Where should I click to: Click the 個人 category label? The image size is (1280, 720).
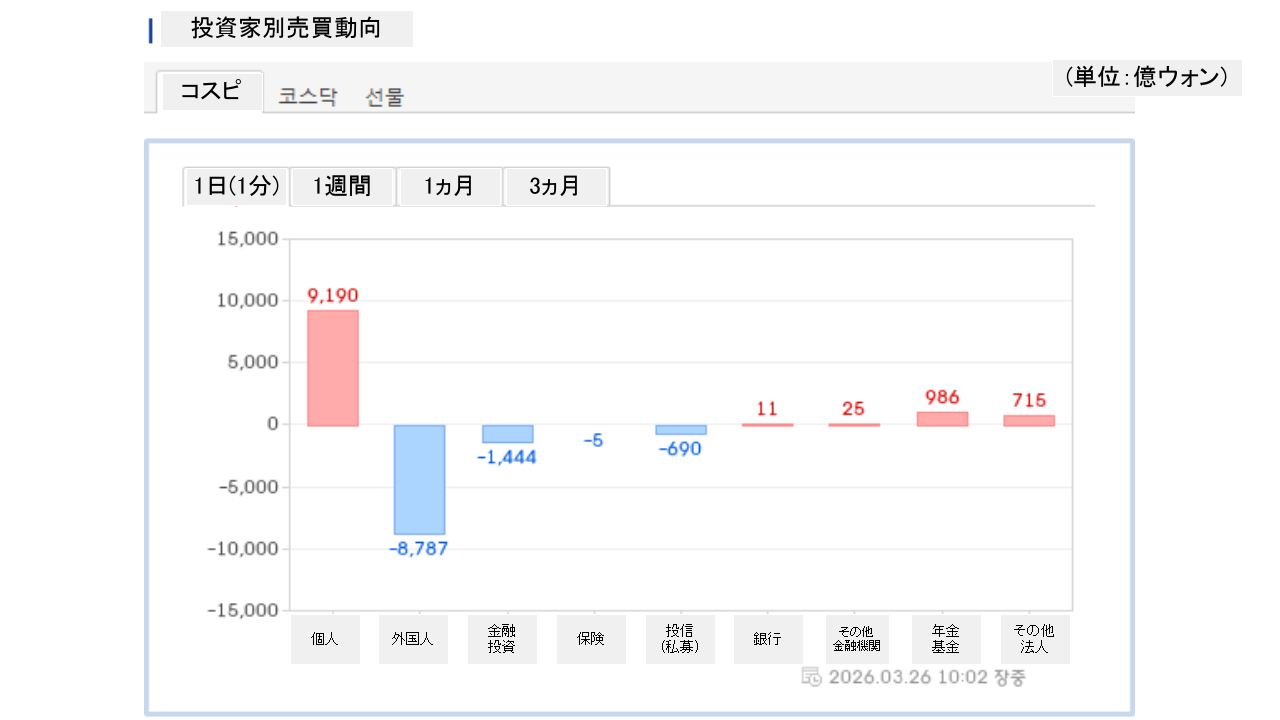325,639
